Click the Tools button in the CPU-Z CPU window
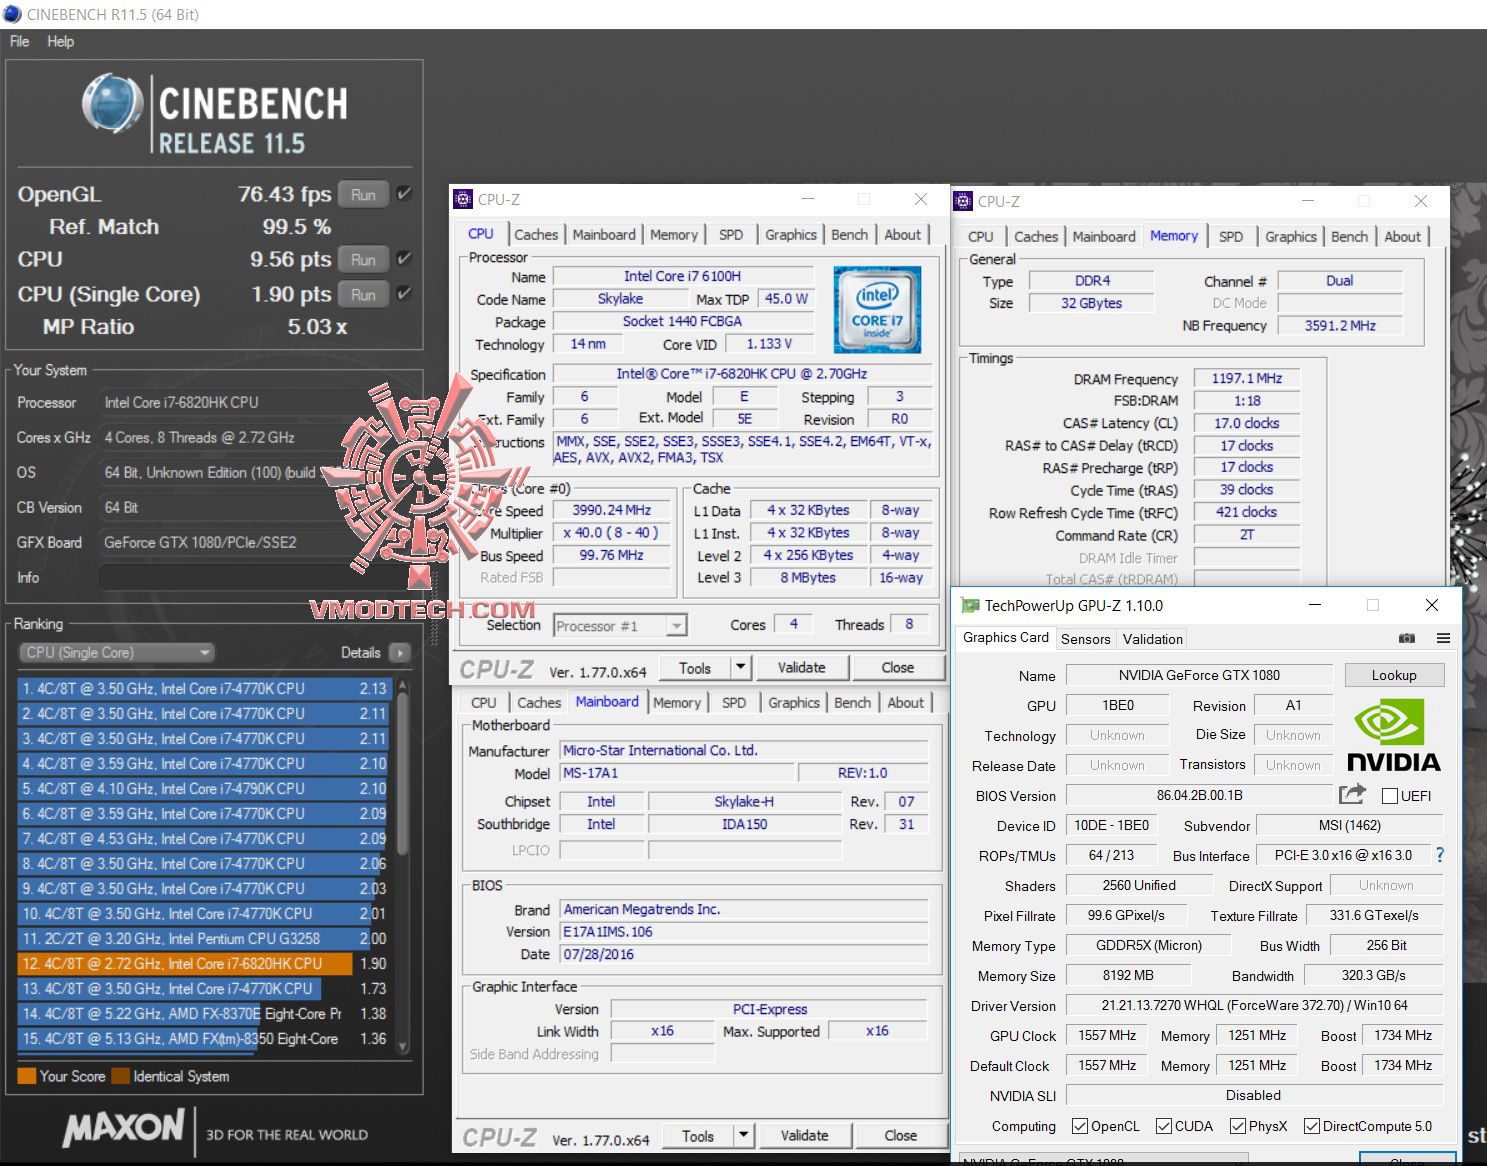This screenshot has height=1166, width=1487. tap(695, 667)
